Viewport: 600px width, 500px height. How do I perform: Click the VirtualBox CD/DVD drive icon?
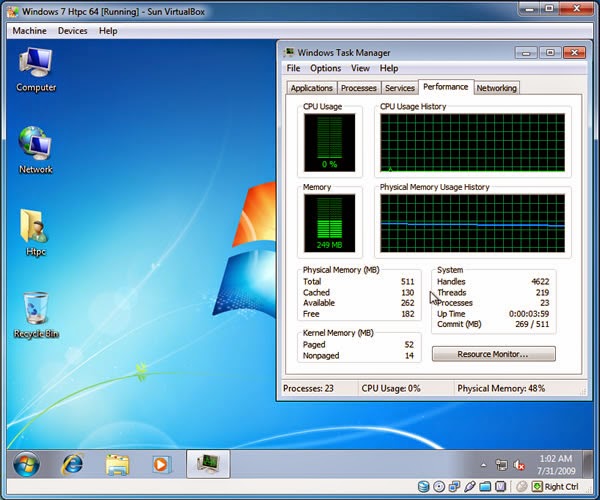[x=439, y=487]
